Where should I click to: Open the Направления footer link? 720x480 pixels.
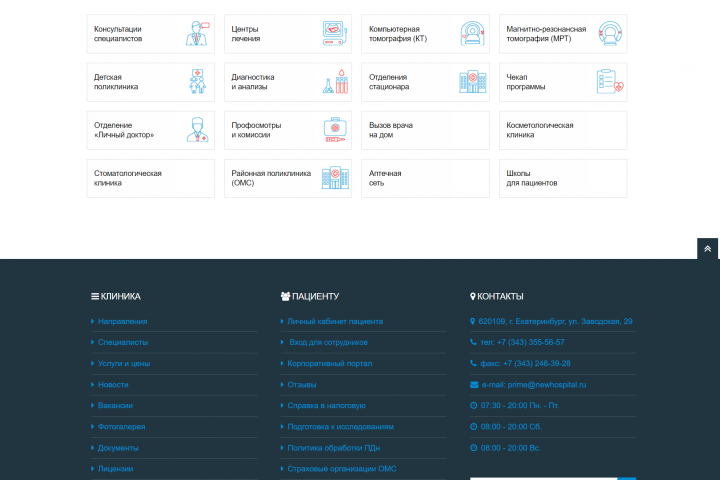pyautogui.click(x=122, y=322)
